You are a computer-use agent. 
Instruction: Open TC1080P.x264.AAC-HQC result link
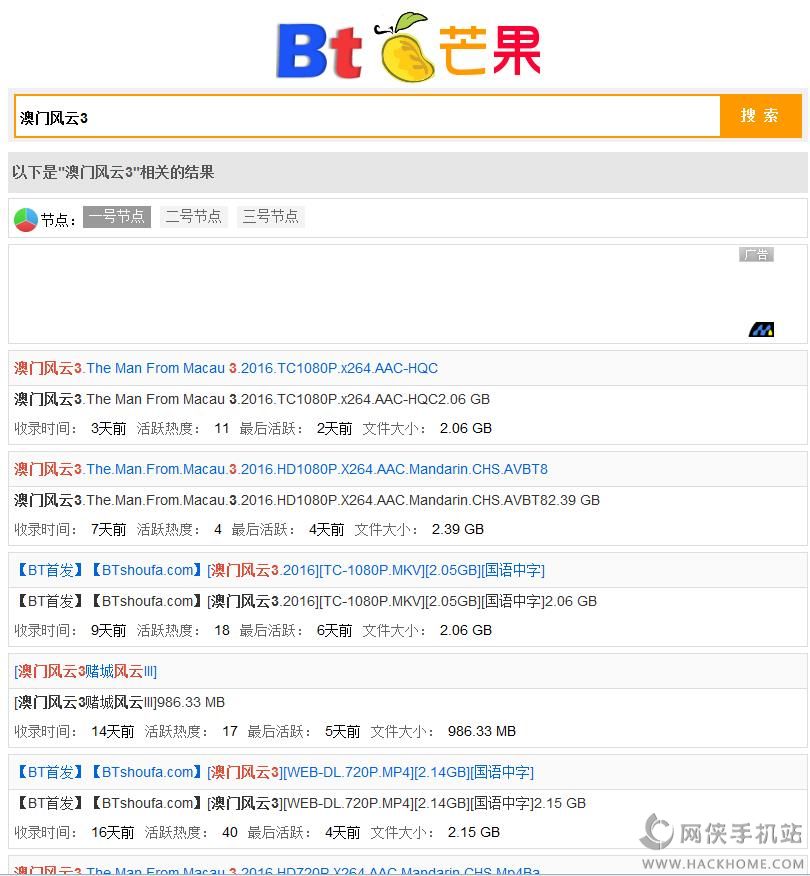226,368
